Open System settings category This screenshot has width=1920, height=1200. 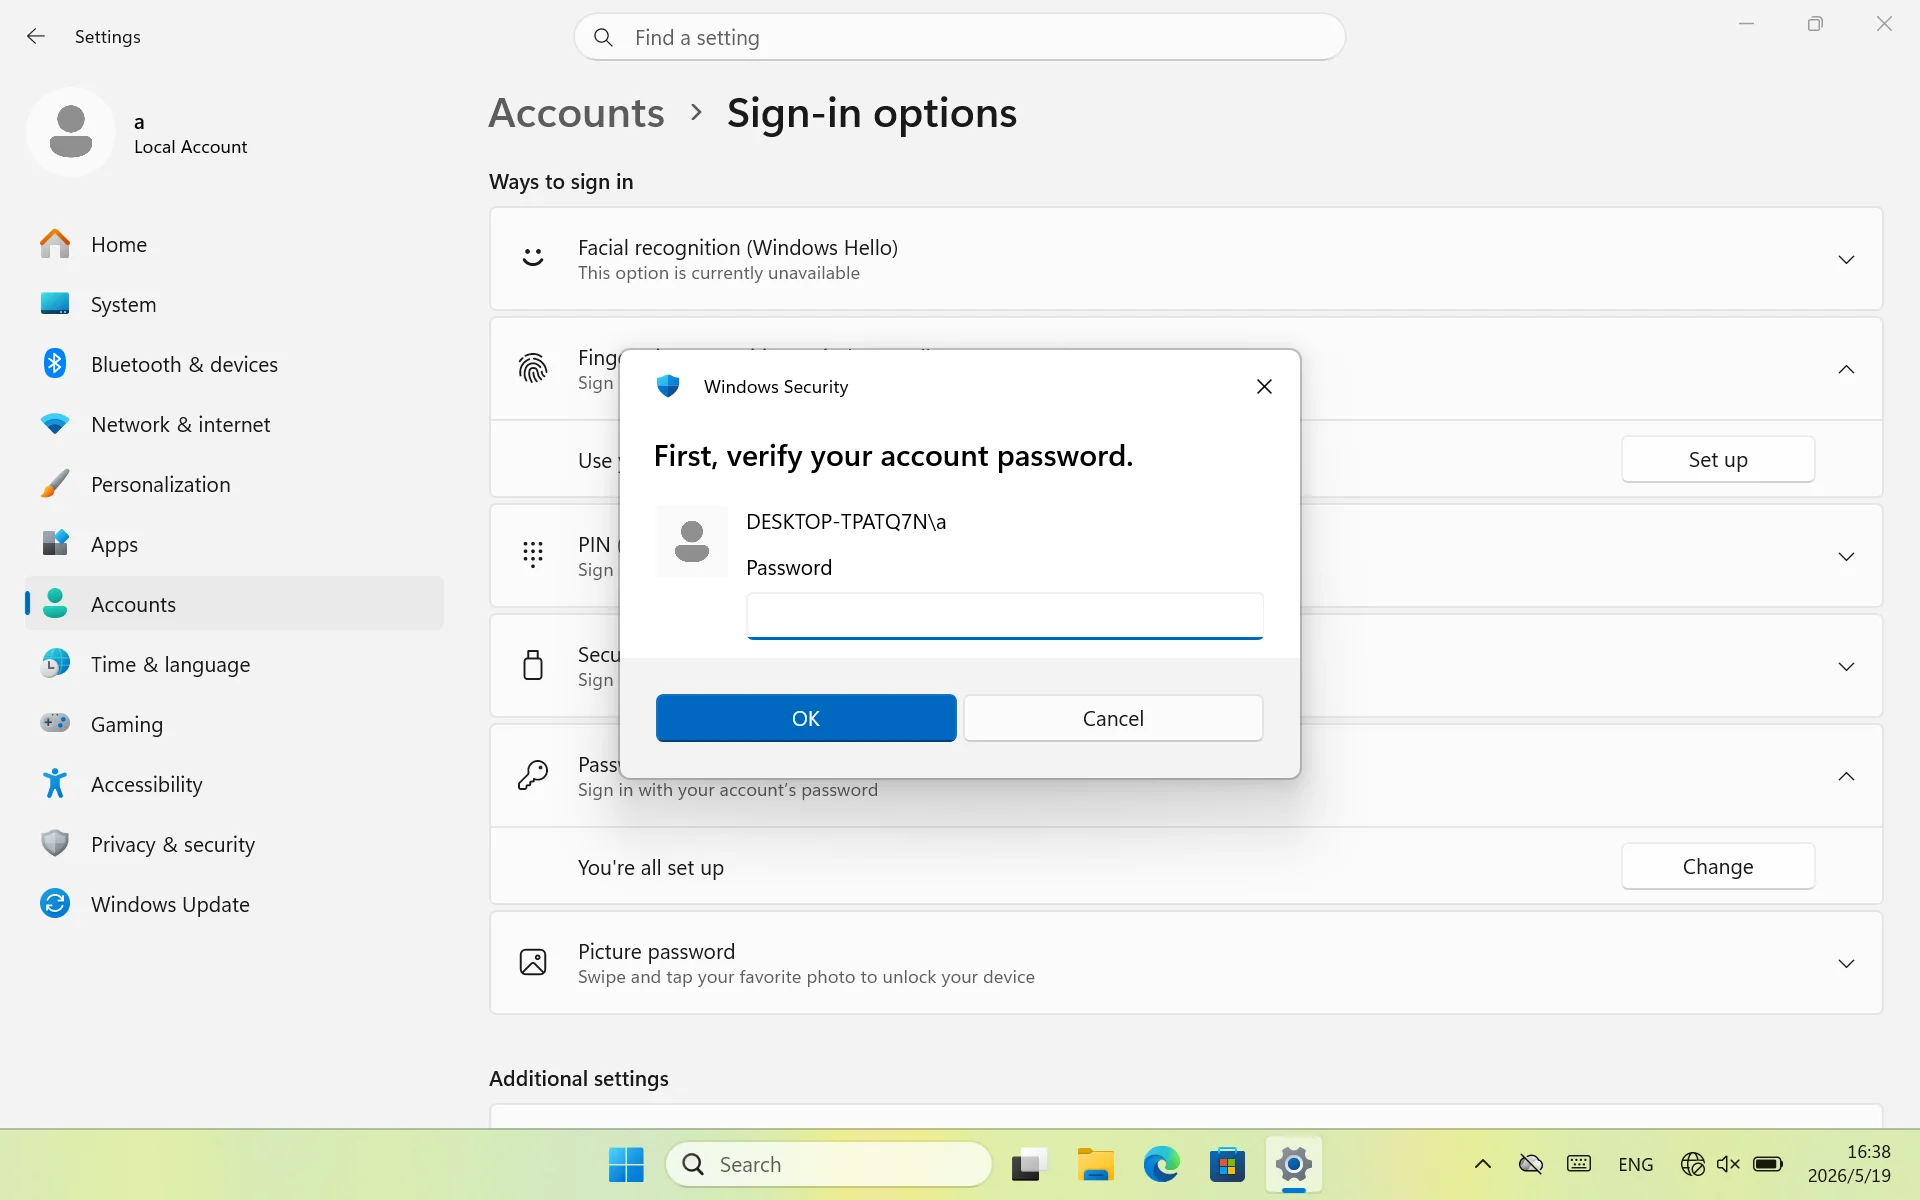(x=234, y=304)
